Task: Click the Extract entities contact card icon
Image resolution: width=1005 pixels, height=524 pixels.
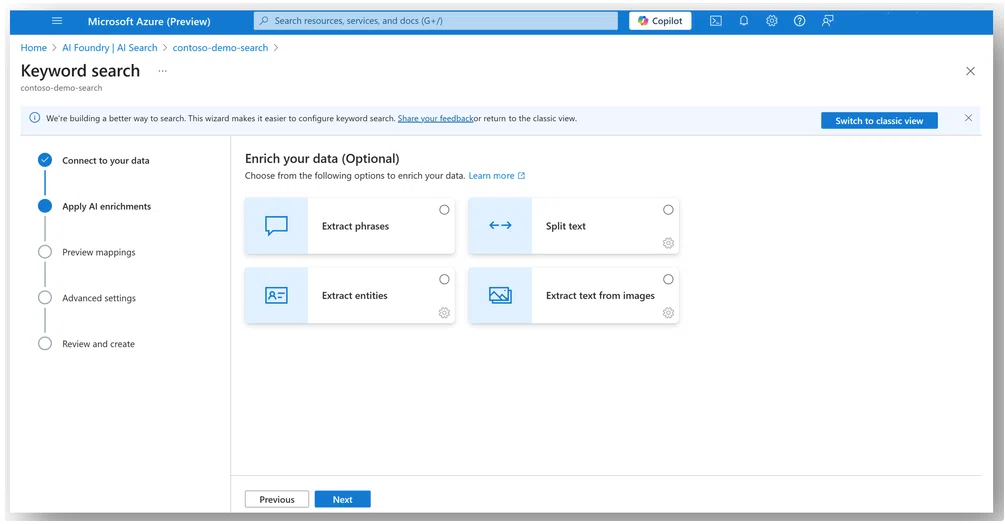Action: [276, 295]
